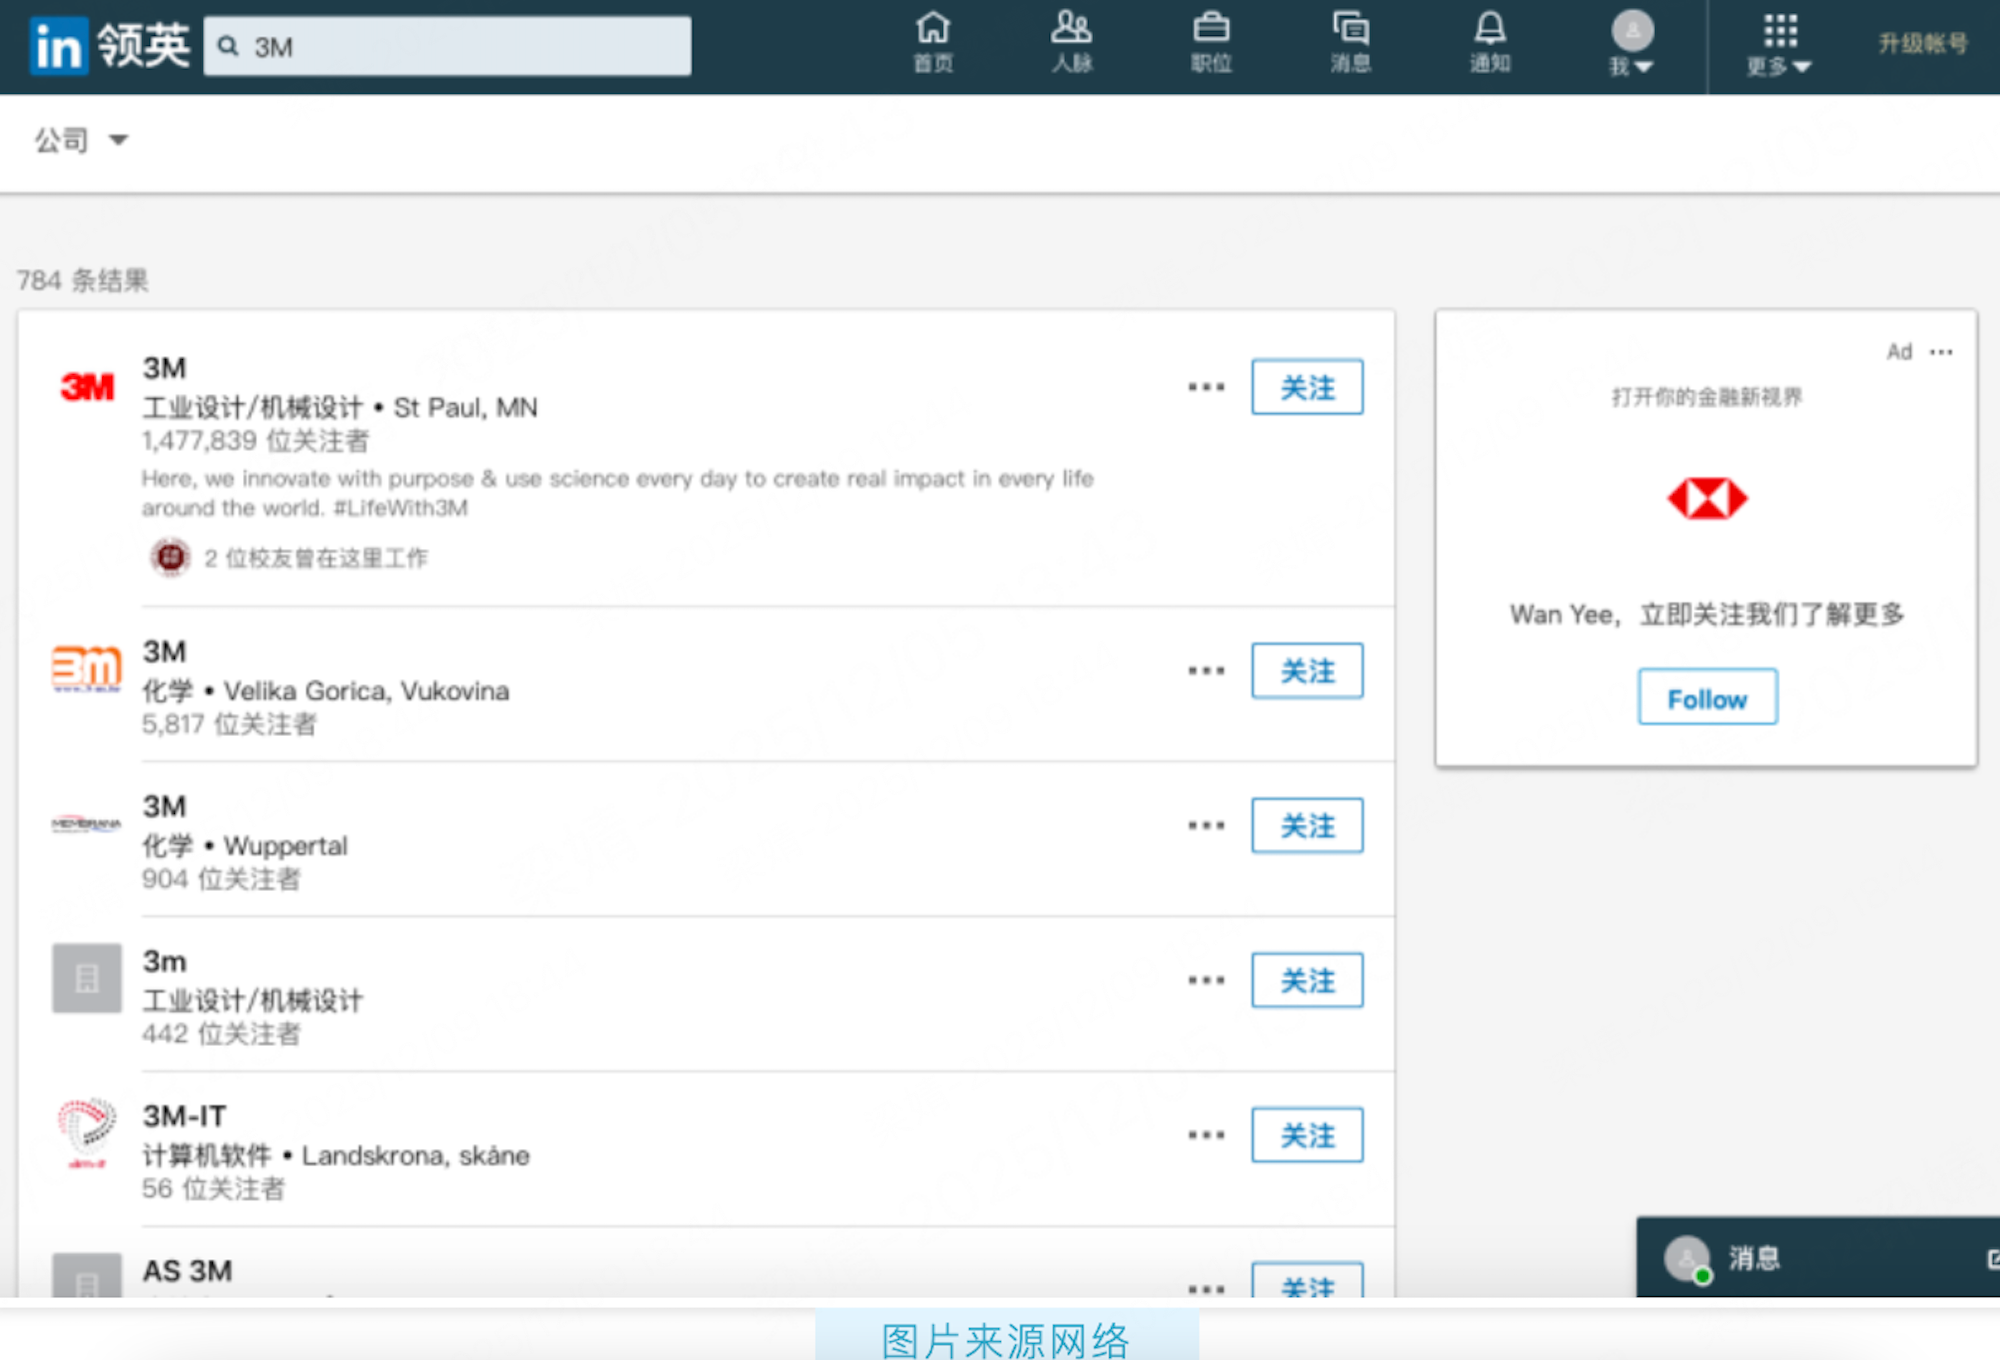Toggle follow on the 3m 442-follower company
The width and height of the screenshot is (2000, 1360).
point(1307,981)
